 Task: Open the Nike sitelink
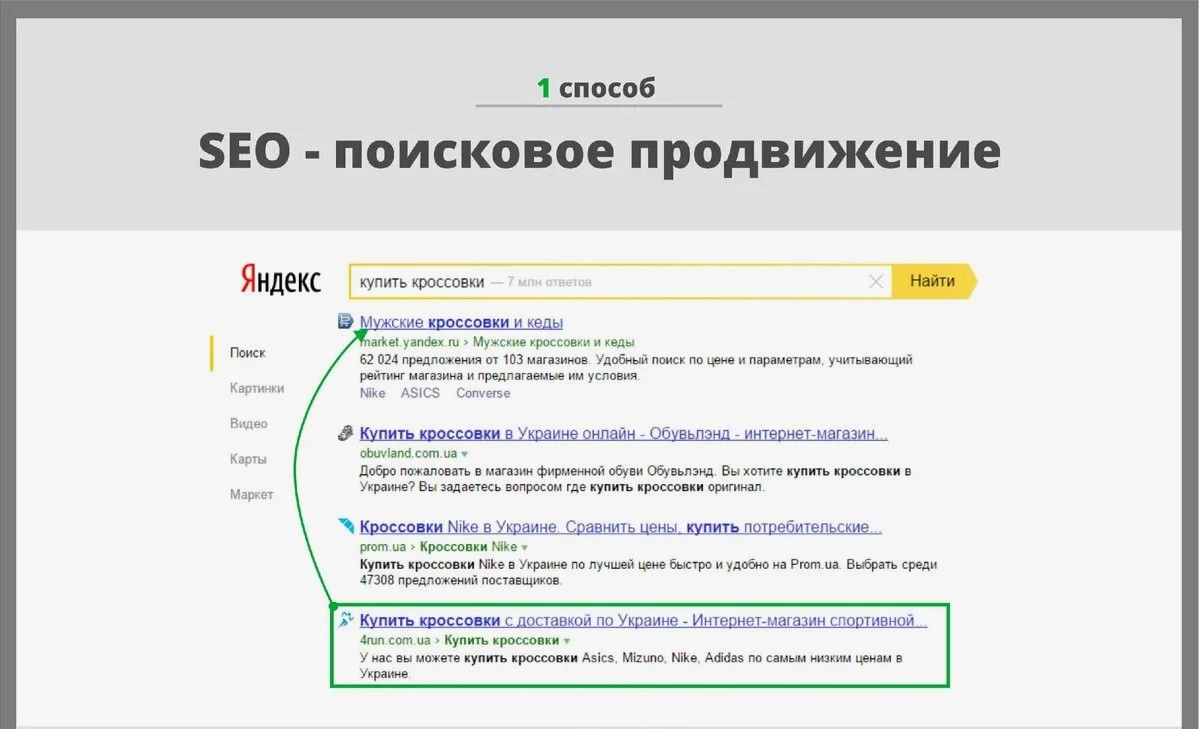[x=372, y=393]
